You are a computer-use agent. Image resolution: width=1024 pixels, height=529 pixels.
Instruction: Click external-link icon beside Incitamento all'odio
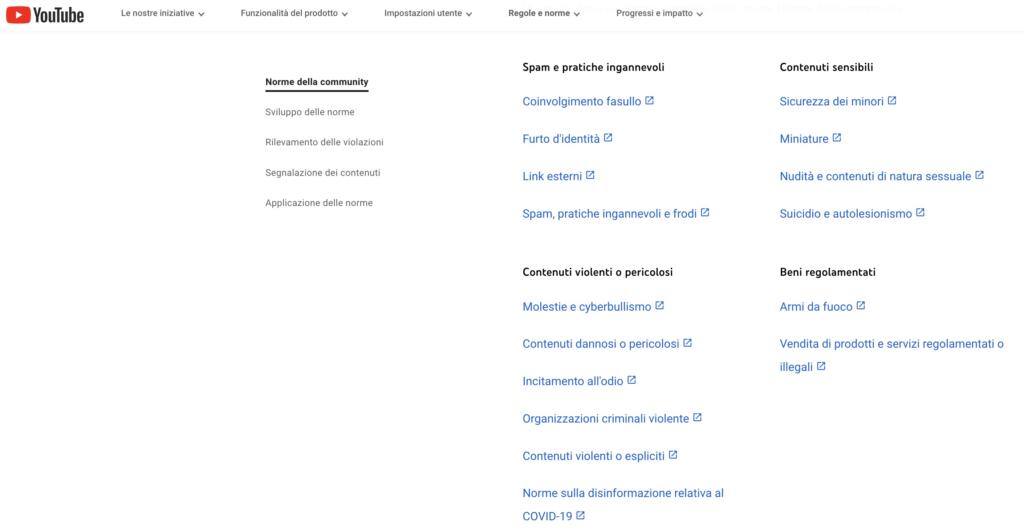[x=632, y=380]
